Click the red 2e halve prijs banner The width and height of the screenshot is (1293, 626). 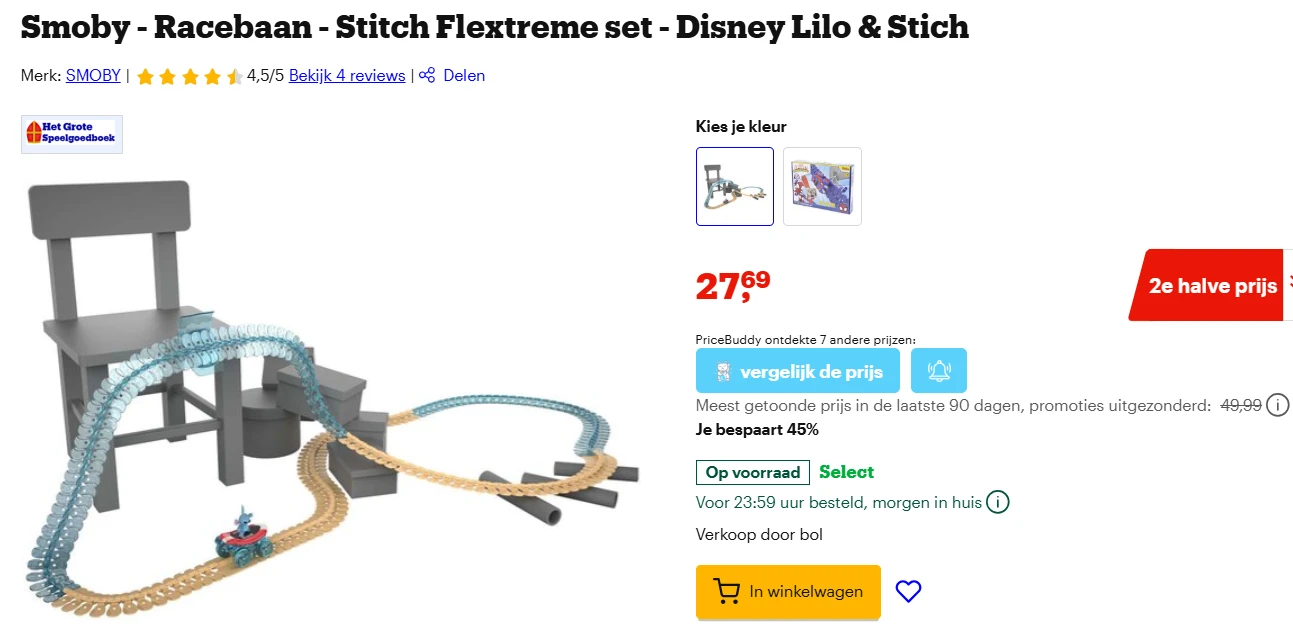(x=1211, y=286)
